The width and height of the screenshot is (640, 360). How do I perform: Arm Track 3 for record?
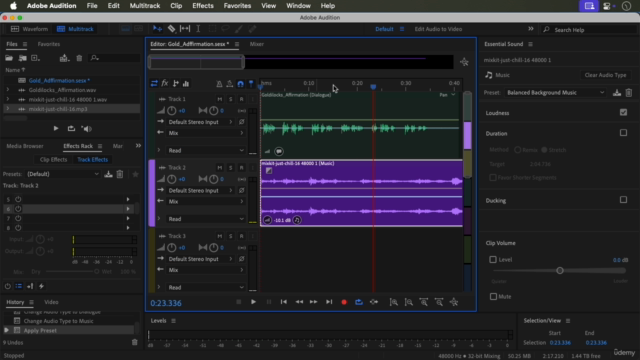pos(241,236)
